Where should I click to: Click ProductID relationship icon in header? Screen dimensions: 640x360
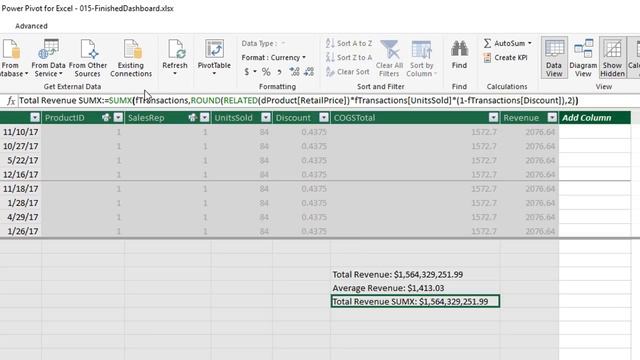[106, 118]
